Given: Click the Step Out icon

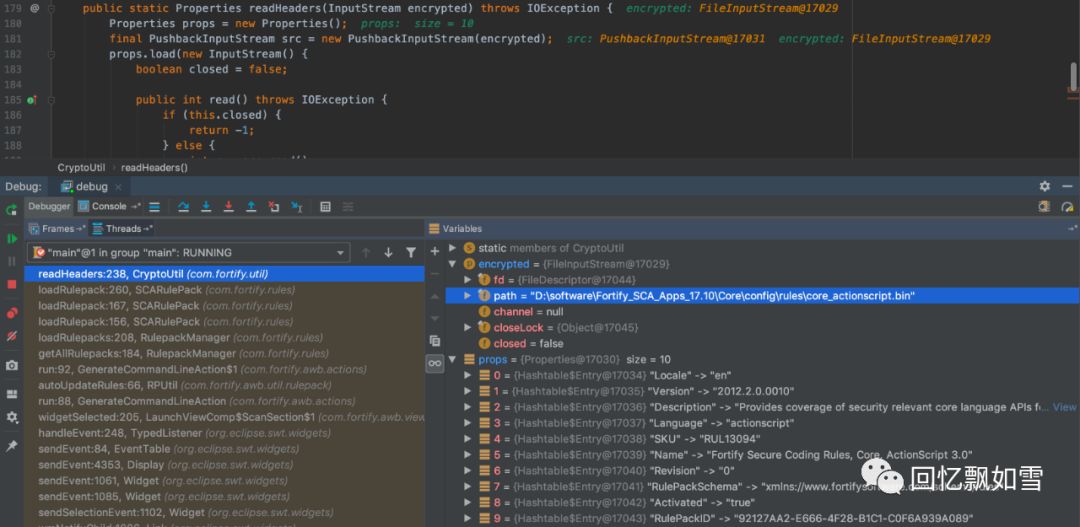Looking at the screenshot, I should tap(250, 207).
